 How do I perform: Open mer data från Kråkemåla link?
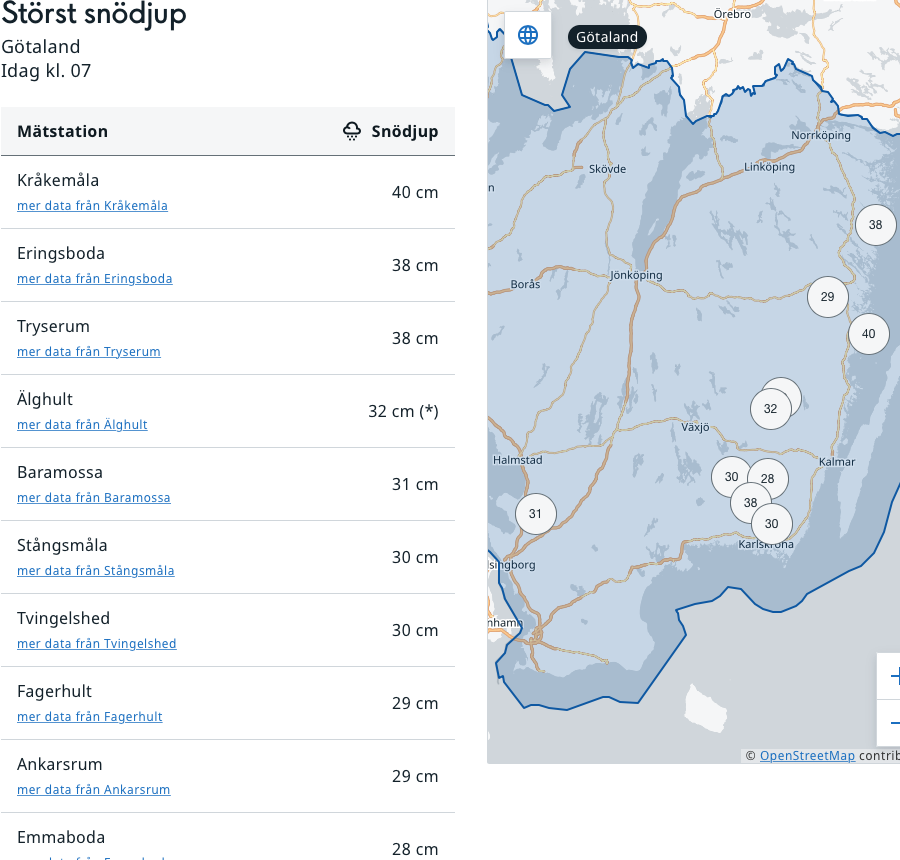pyautogui.click(x=92, y=206)
